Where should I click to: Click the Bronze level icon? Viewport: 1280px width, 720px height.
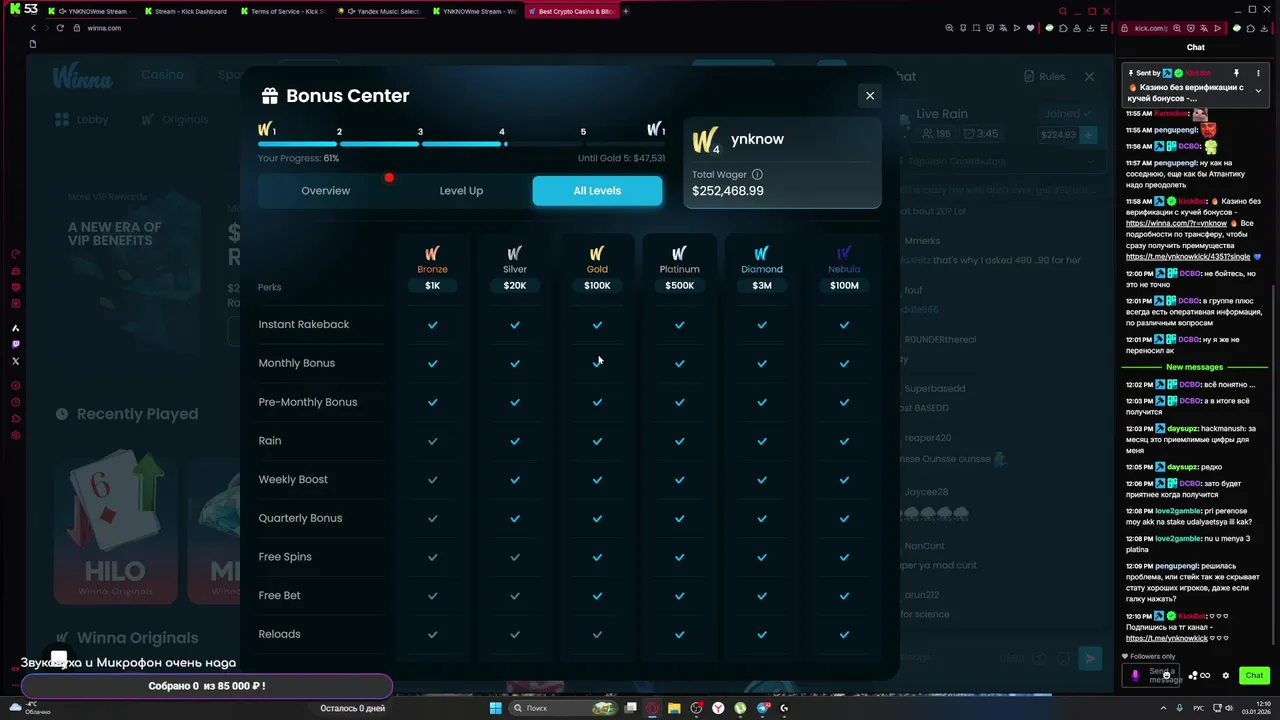pos(433,254)
